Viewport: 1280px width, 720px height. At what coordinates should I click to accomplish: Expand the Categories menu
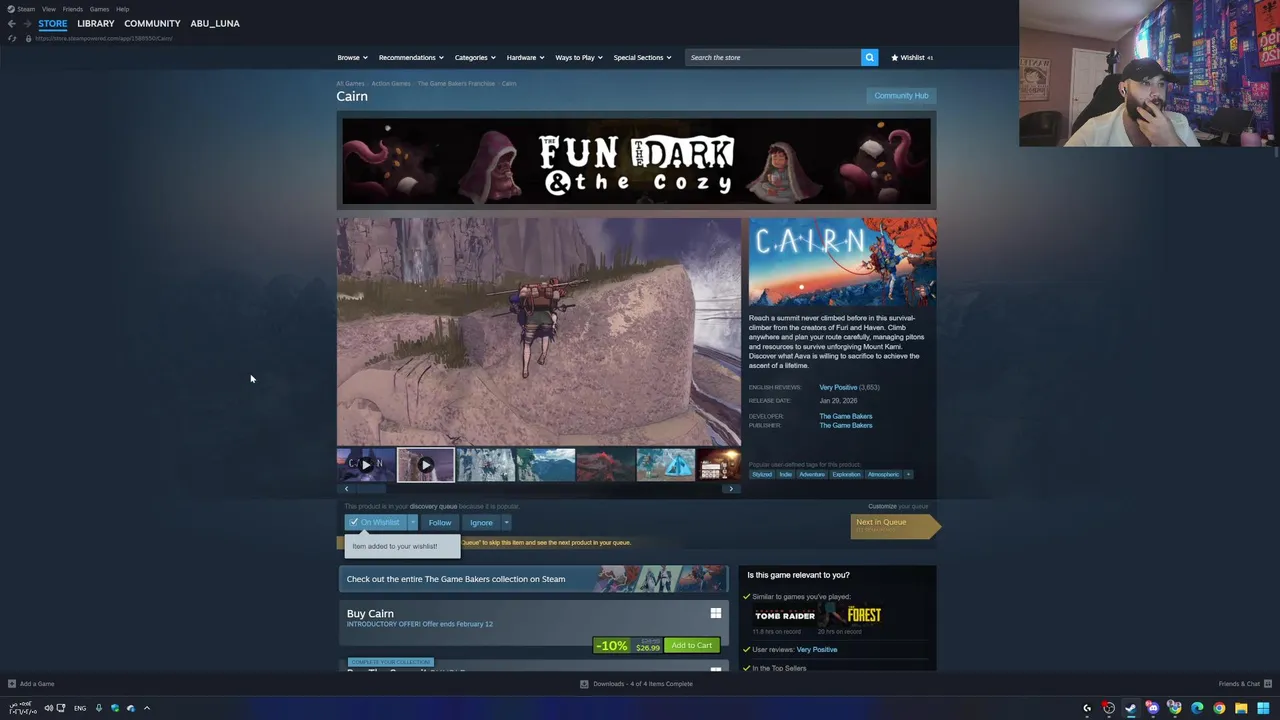click(475, 57)
